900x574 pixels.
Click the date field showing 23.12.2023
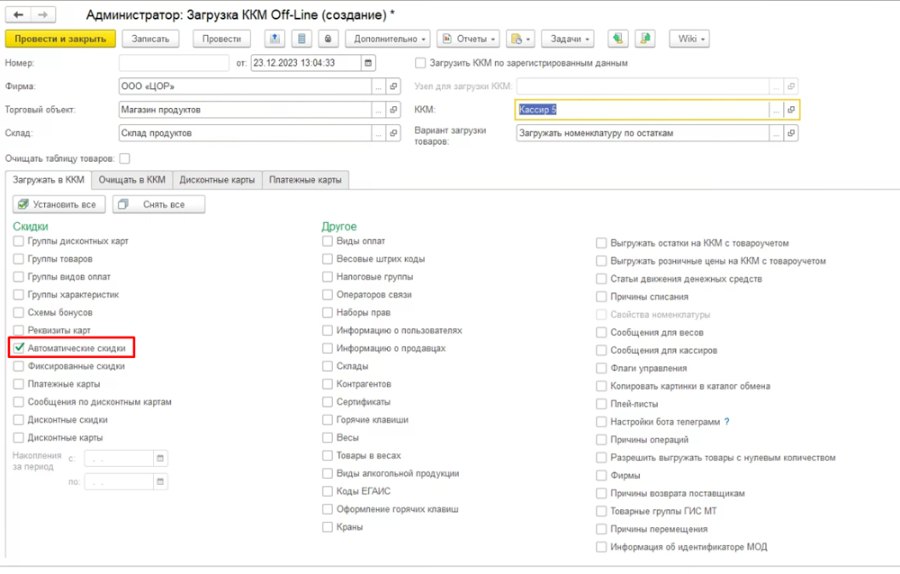coord(306,63)
